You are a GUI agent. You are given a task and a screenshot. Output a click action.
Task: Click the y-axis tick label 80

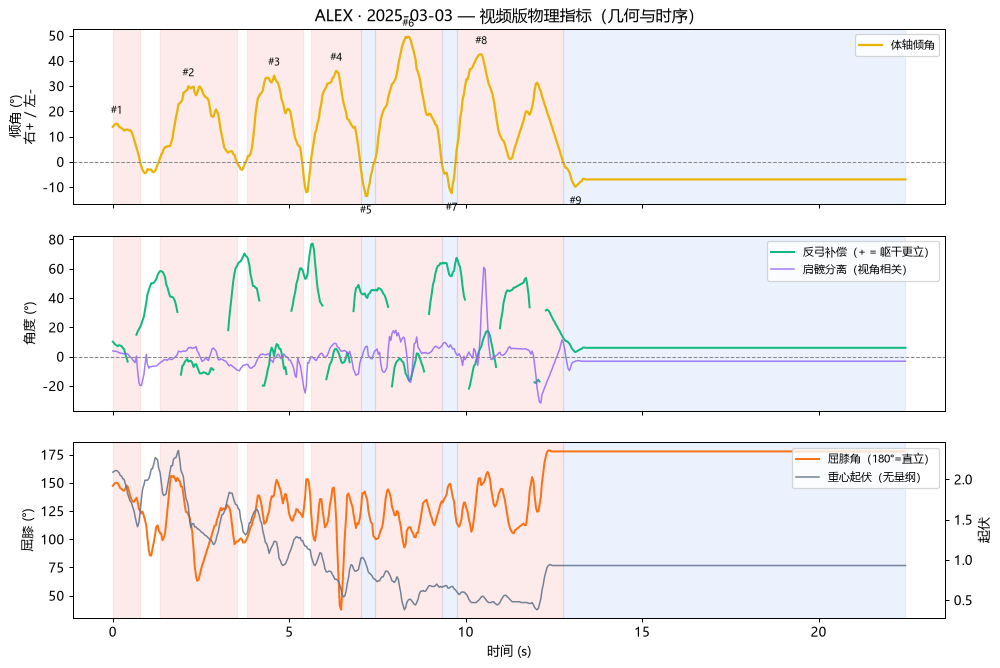pos(57,240)
